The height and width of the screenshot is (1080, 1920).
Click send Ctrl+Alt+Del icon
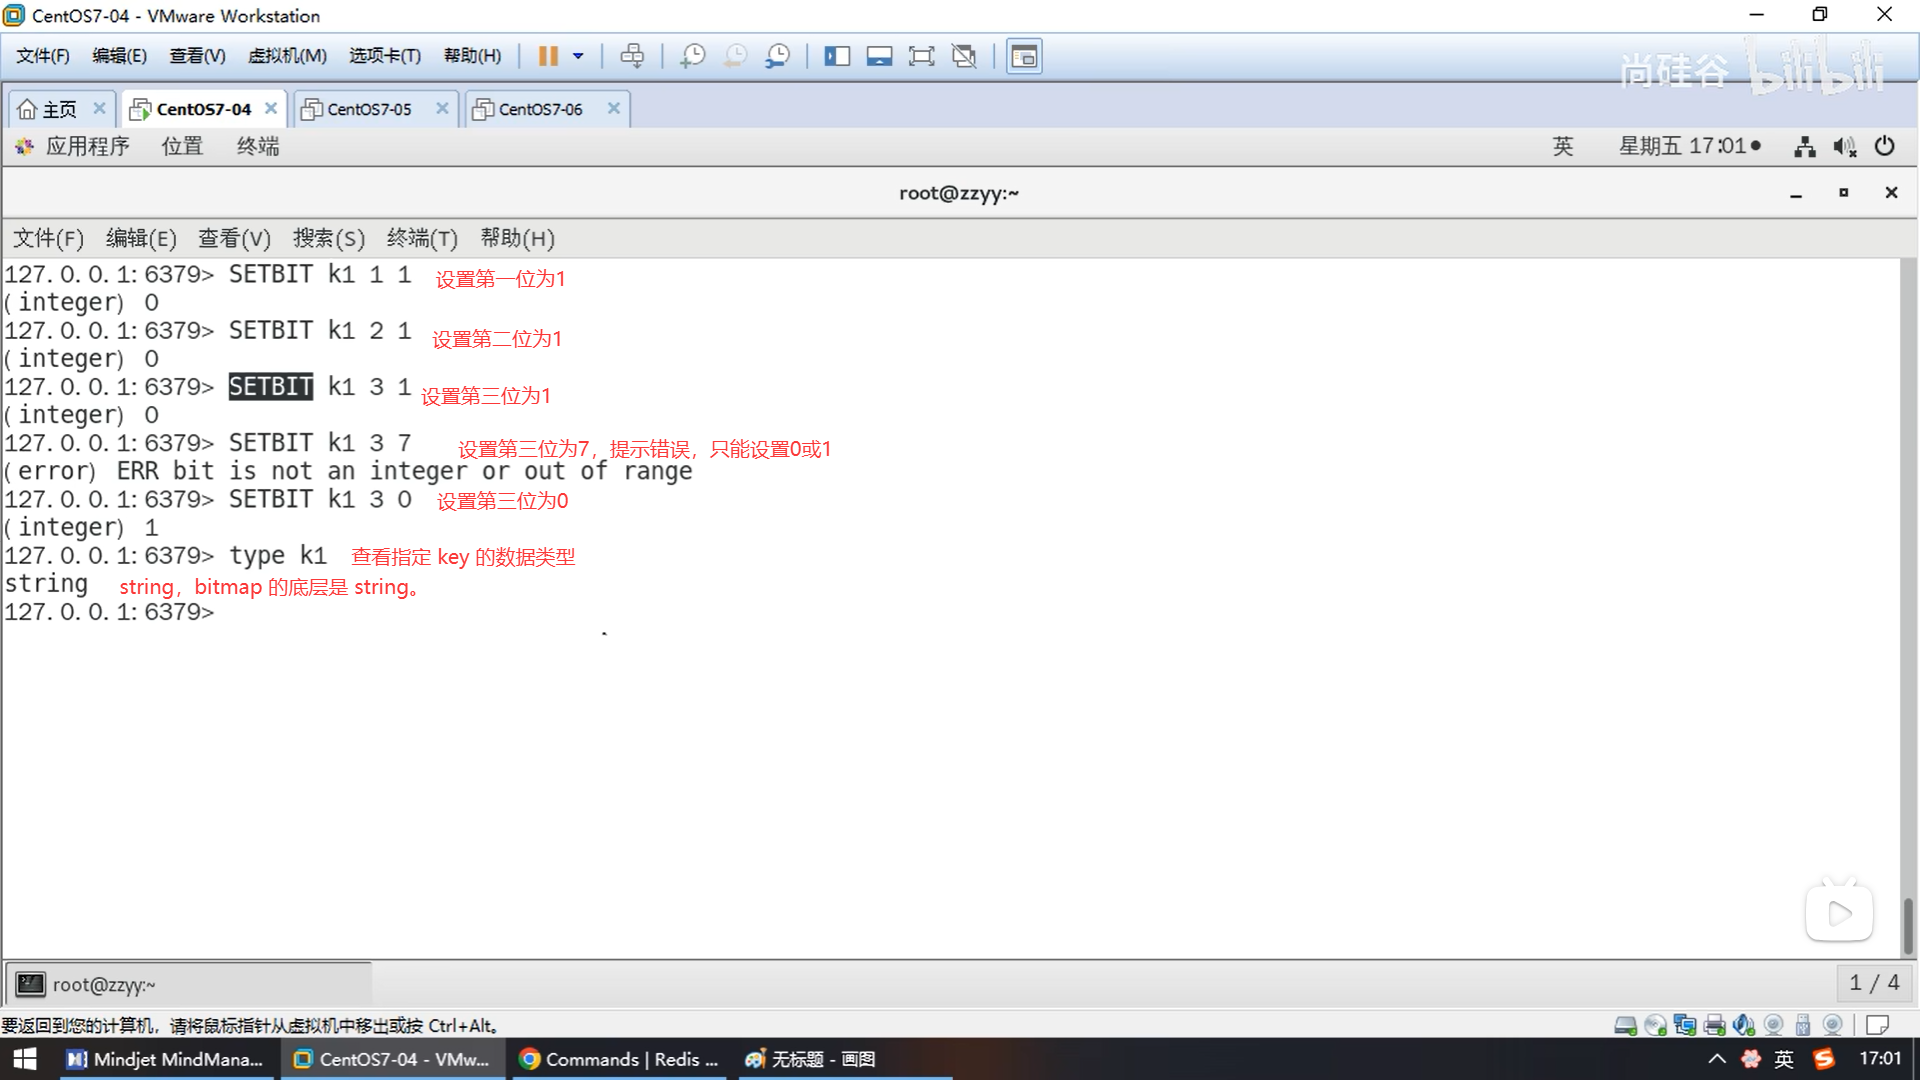point(632,56)
